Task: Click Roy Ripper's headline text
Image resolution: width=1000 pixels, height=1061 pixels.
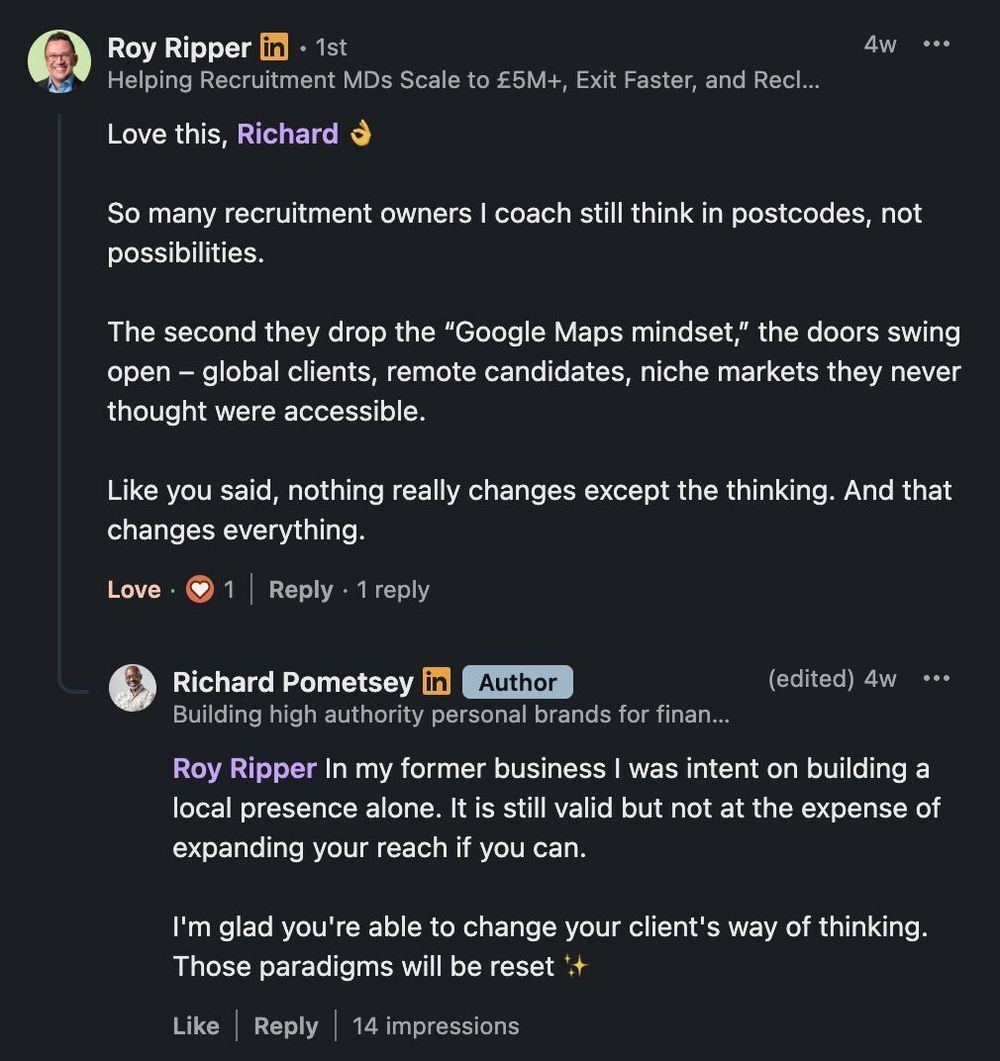Action: [463, 81]
